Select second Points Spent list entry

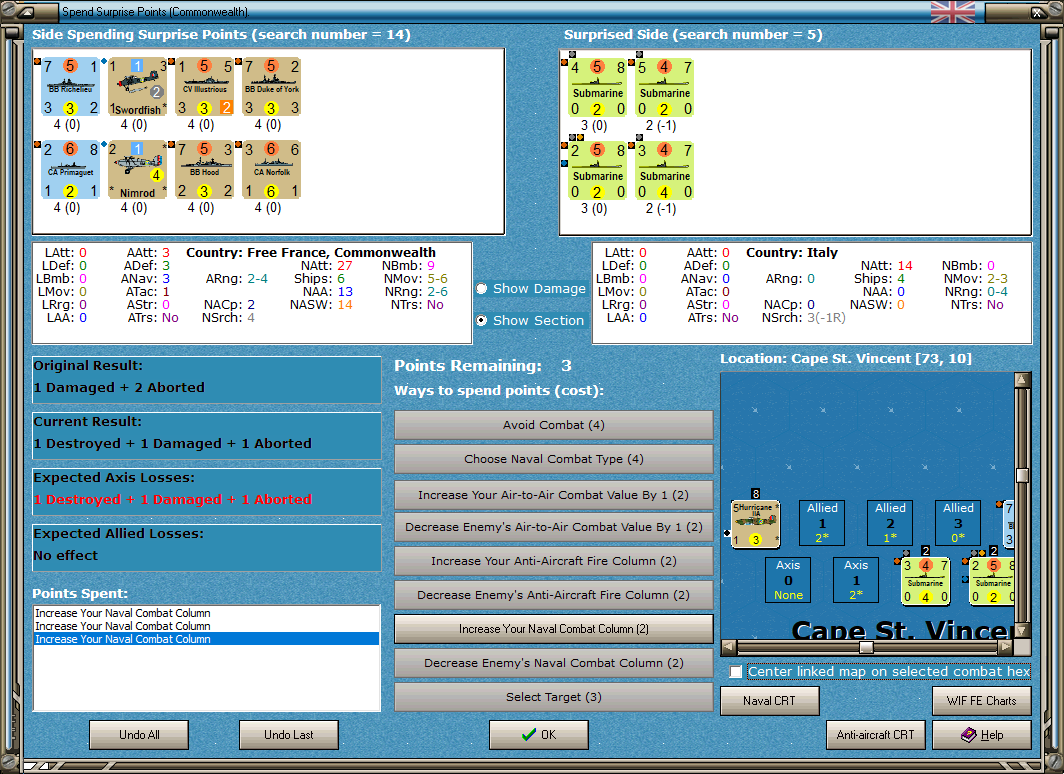tap(206, 626)
